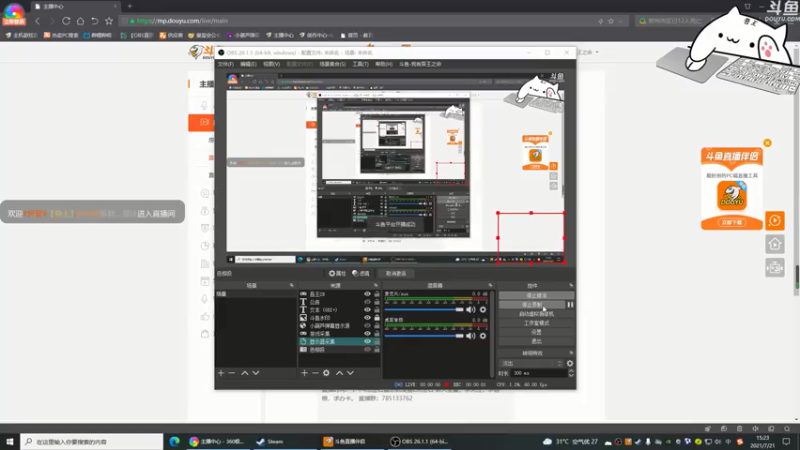Click the Windows Start button

(10, 441)
